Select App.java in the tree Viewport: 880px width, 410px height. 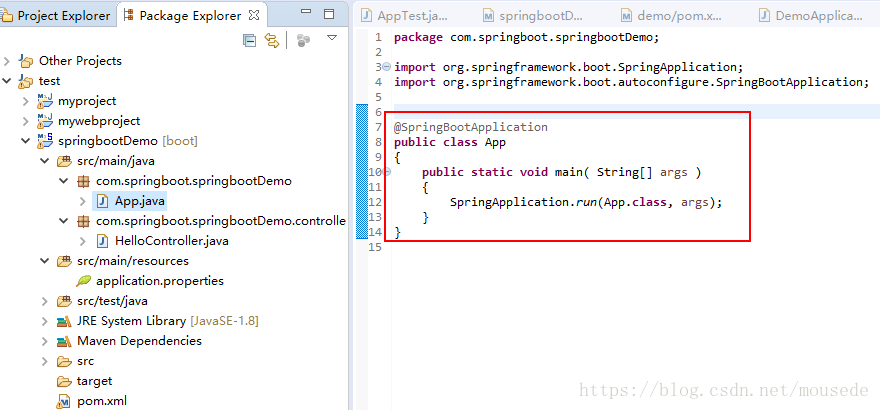click(x=140, y=201)
